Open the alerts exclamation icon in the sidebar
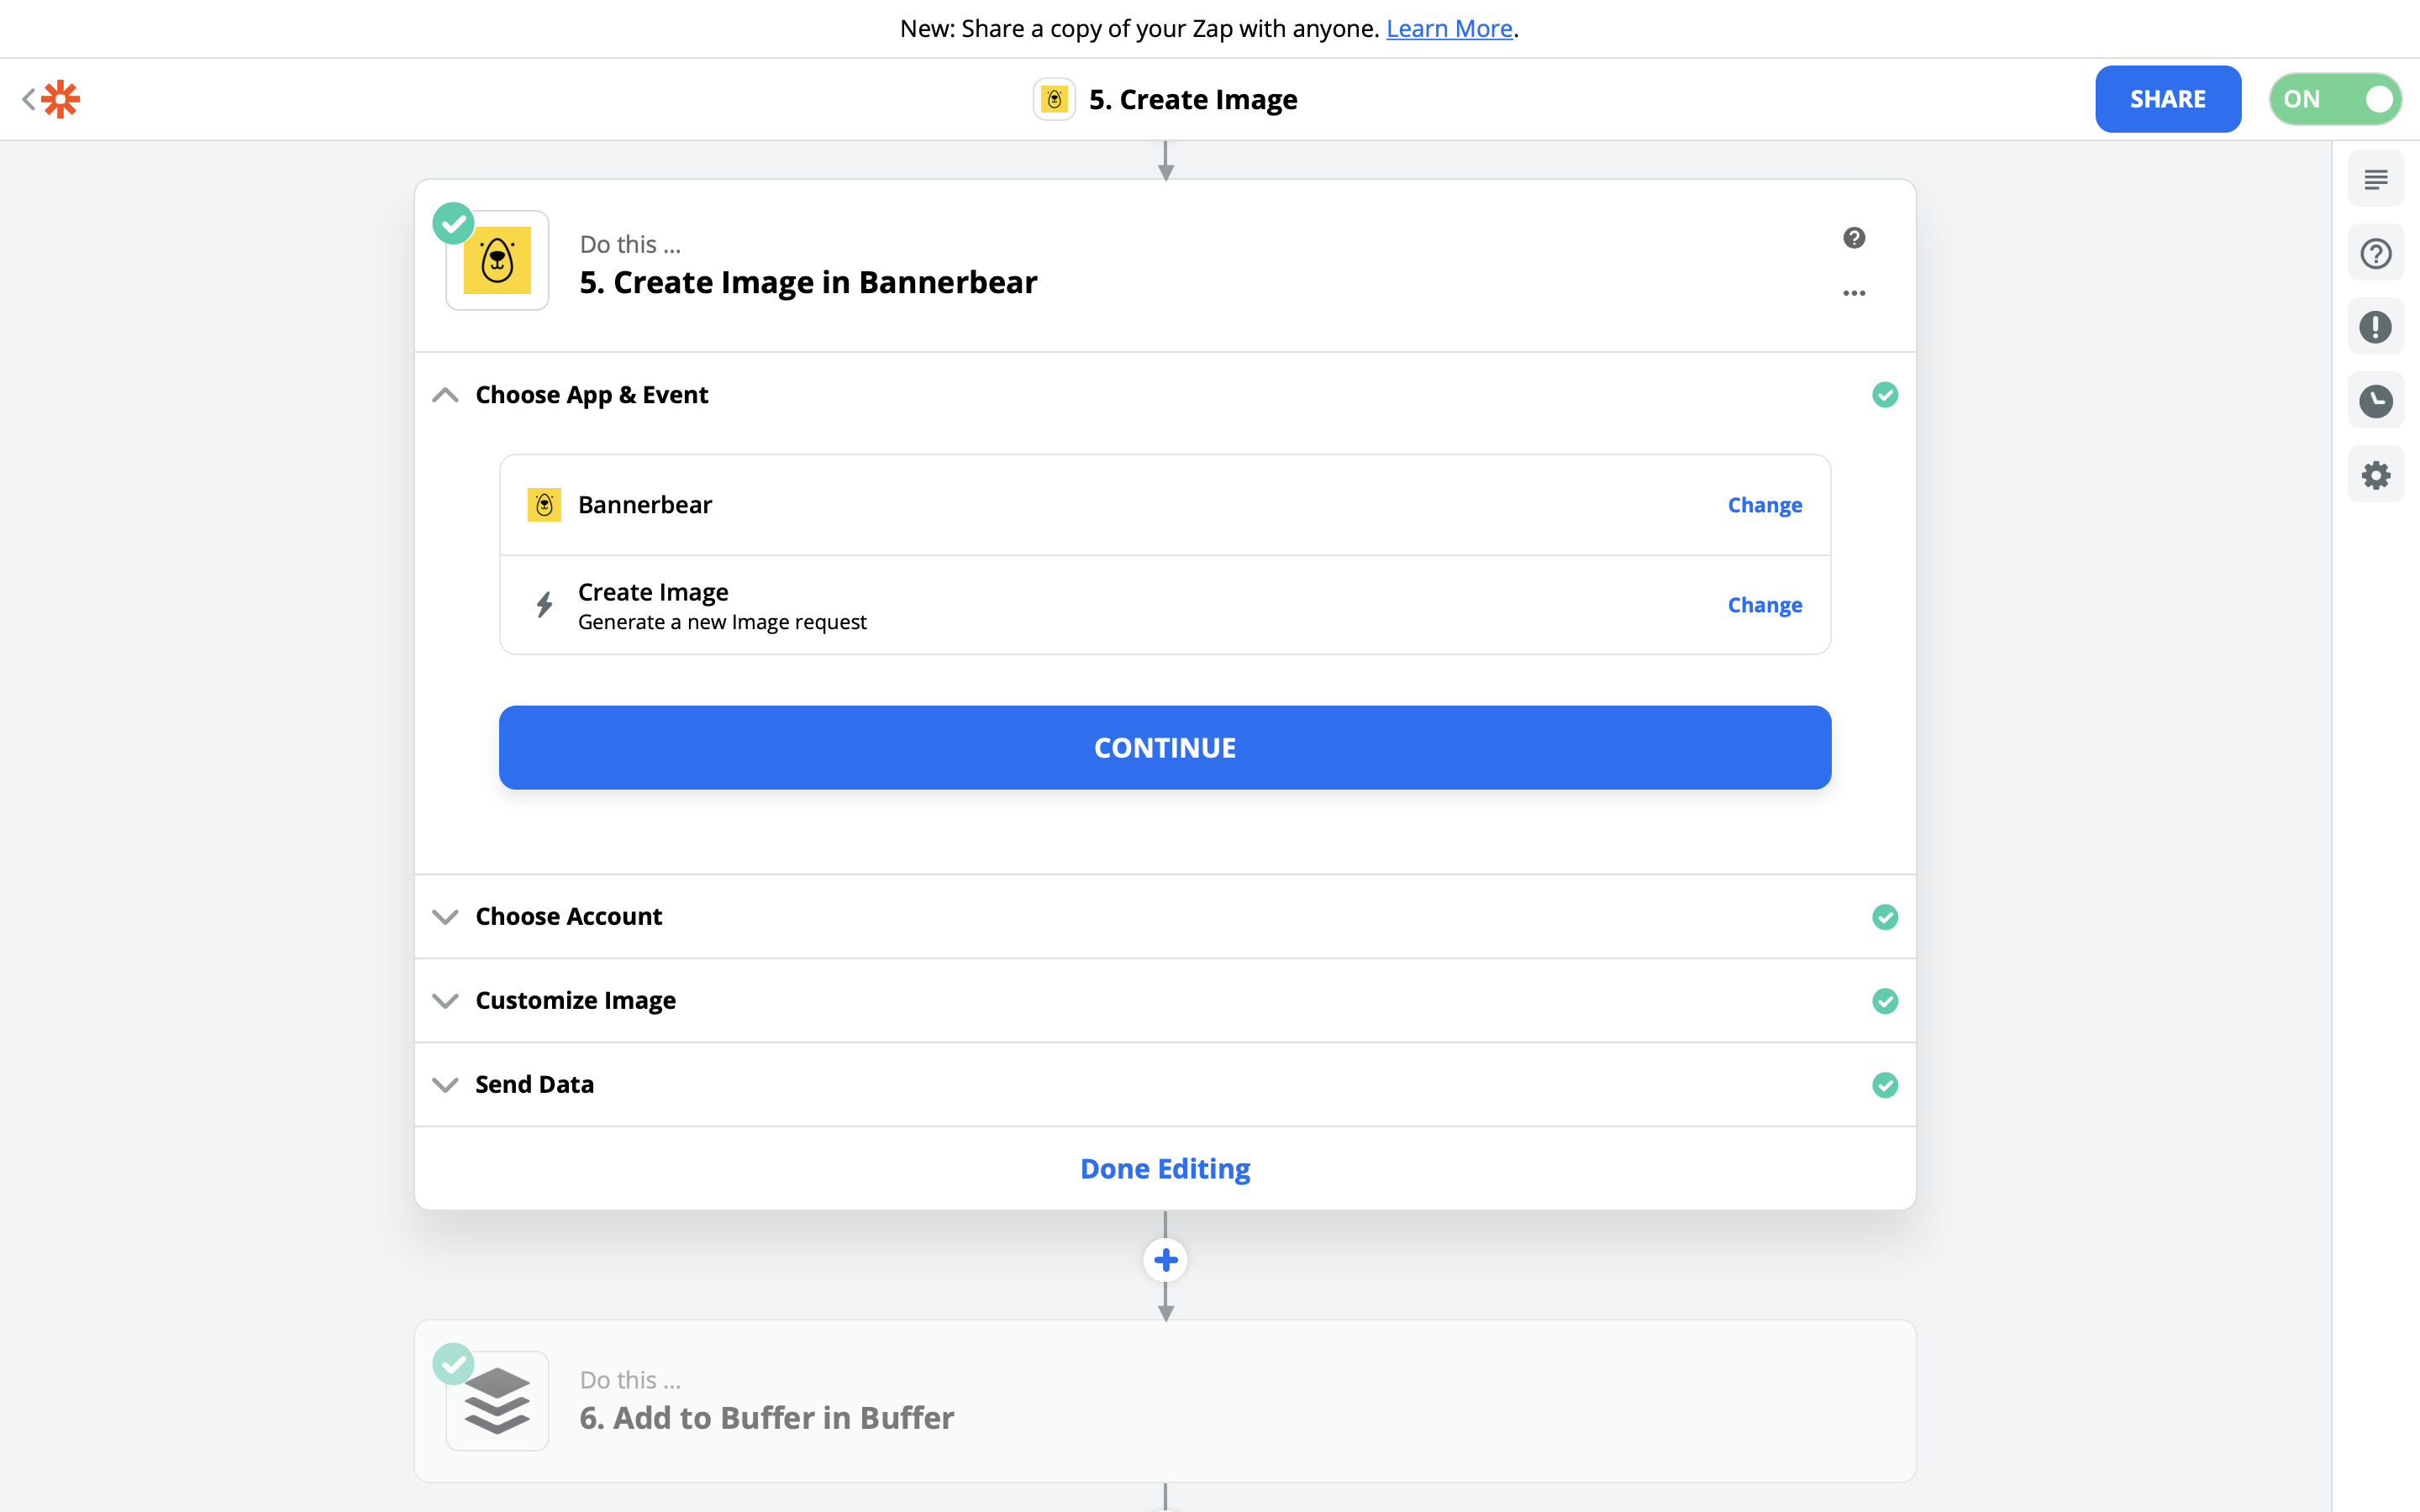 2375,327
